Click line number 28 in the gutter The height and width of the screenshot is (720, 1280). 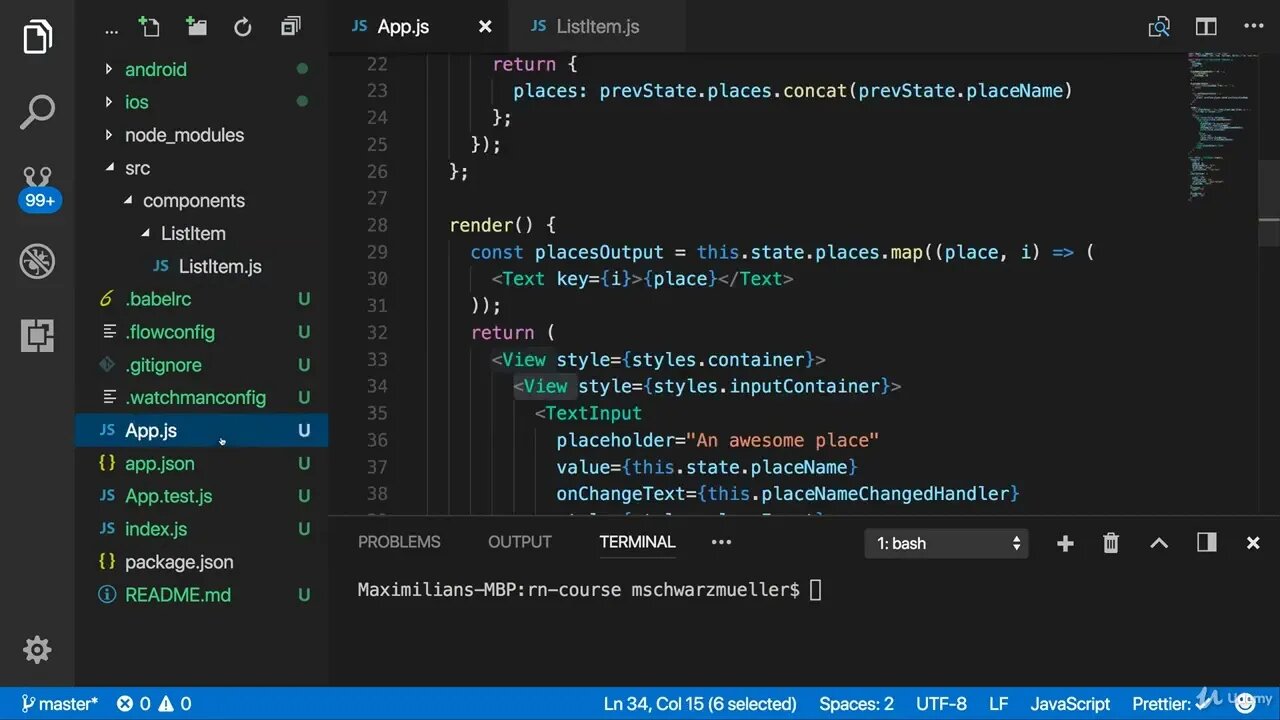pyautogui.click(x=376, y=225)
